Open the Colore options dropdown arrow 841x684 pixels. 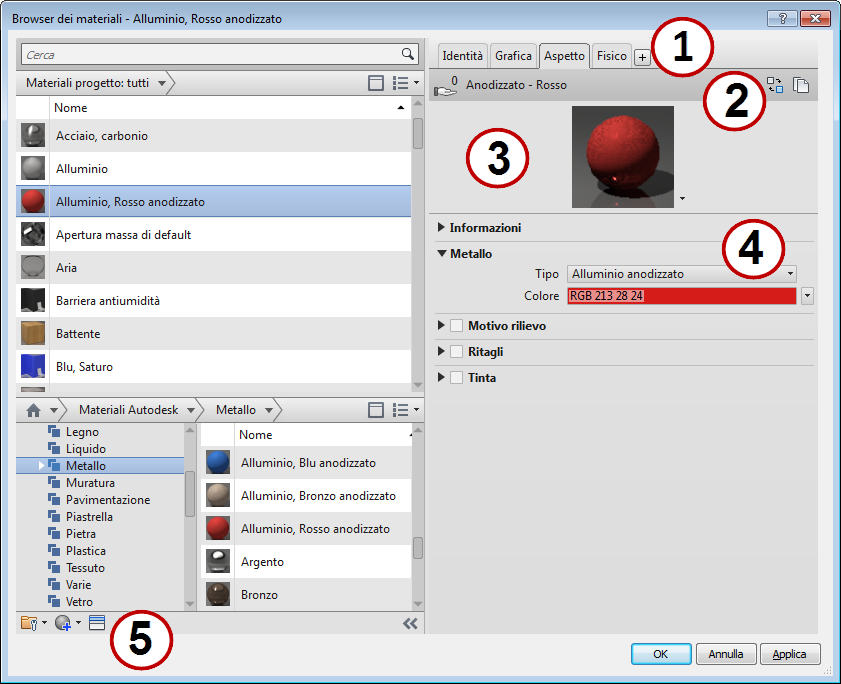[x=807, y=296]
